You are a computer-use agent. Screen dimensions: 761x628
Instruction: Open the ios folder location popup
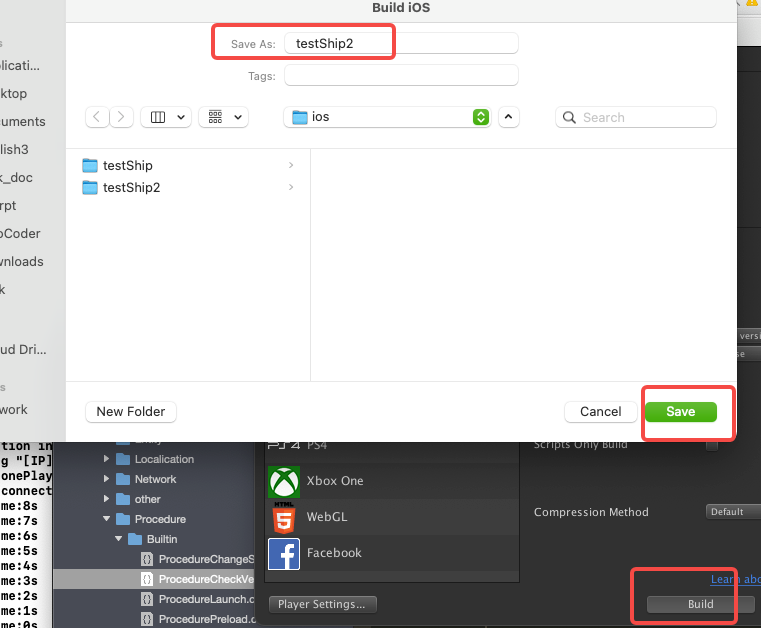[x=387, y=117]
